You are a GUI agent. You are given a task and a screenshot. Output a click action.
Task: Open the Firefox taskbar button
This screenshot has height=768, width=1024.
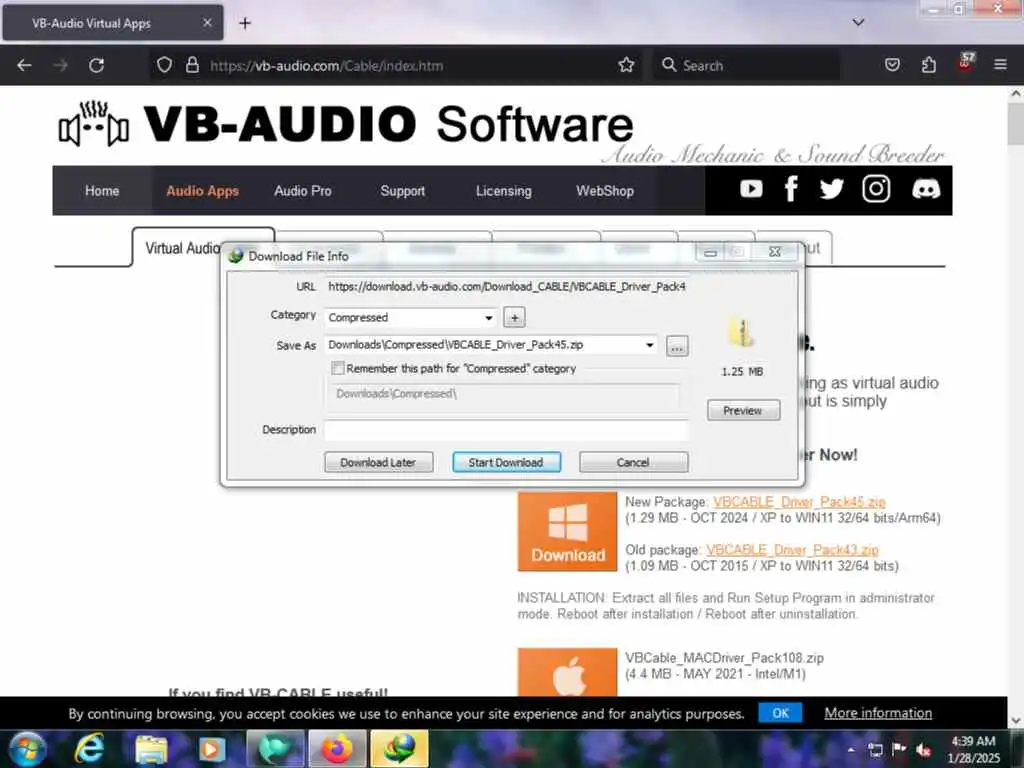pos(336,749)
